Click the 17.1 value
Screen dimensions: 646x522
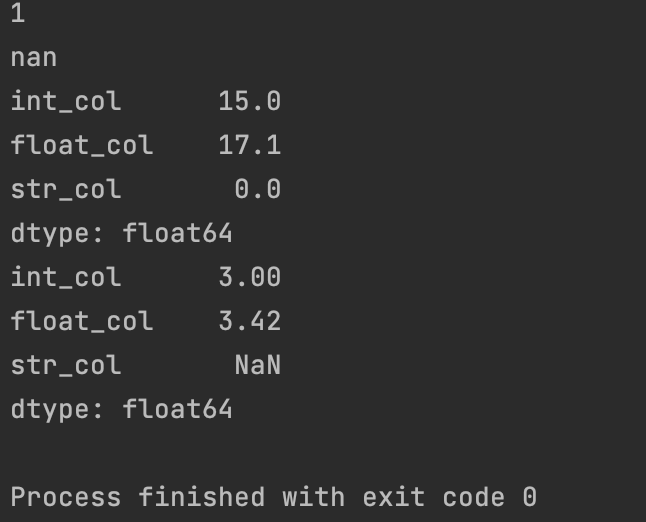point(249,145)
